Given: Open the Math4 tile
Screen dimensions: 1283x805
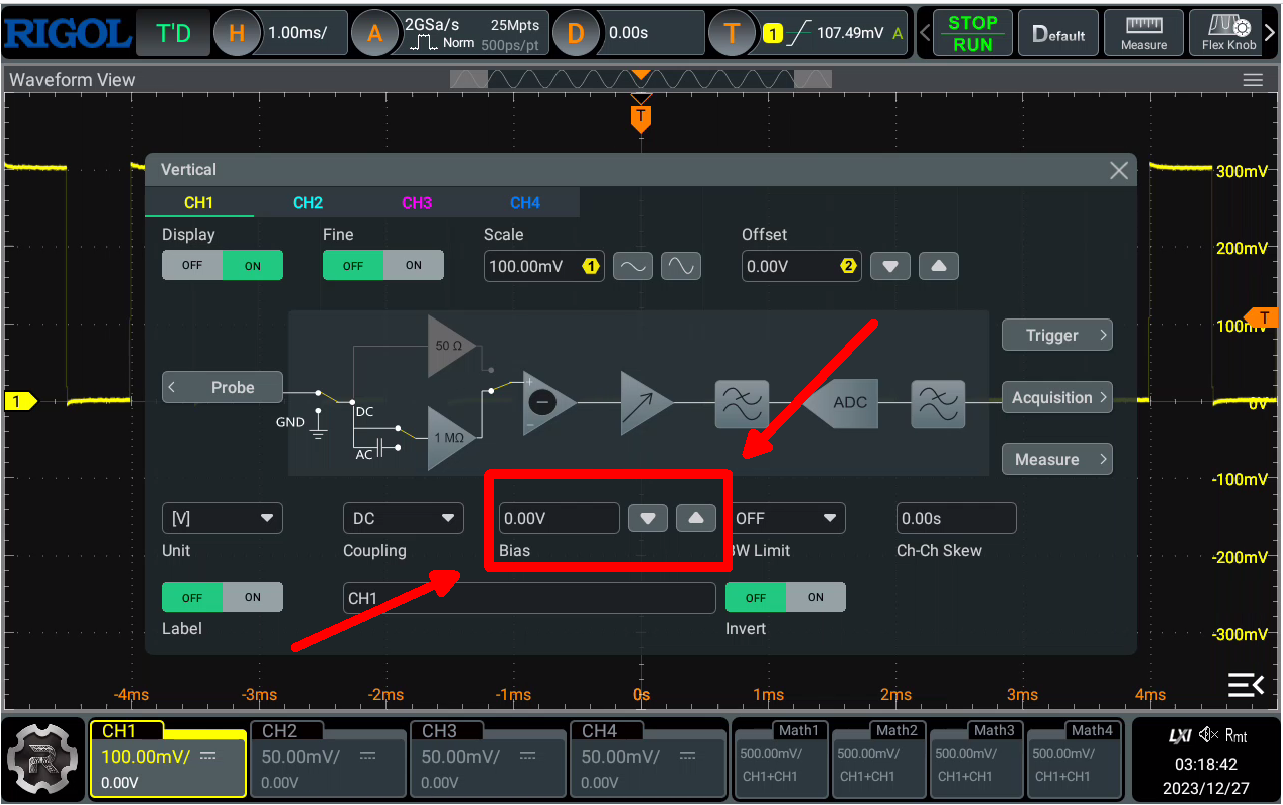Looking at the screenshot, I should (1074, 759).
